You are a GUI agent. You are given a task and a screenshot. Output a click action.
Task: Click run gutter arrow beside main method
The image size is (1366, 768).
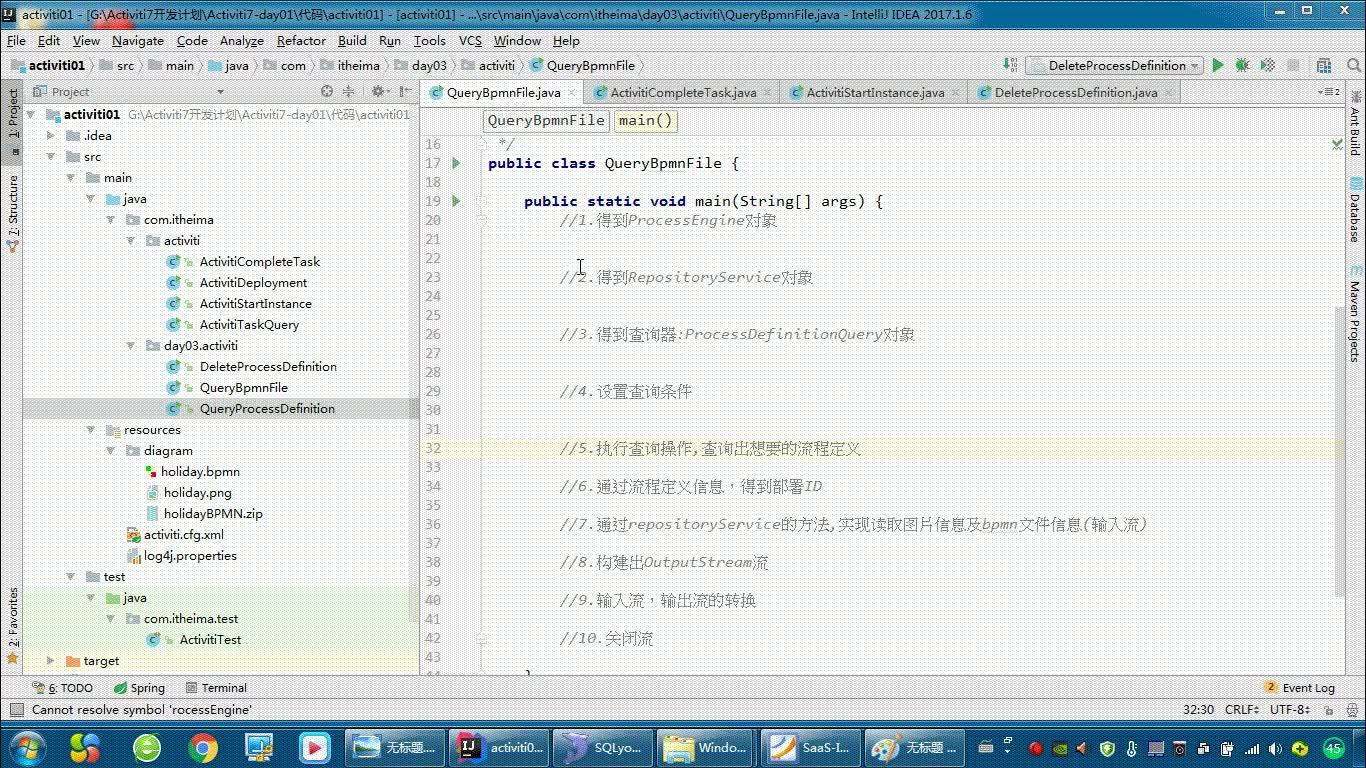tap(456, 201)
